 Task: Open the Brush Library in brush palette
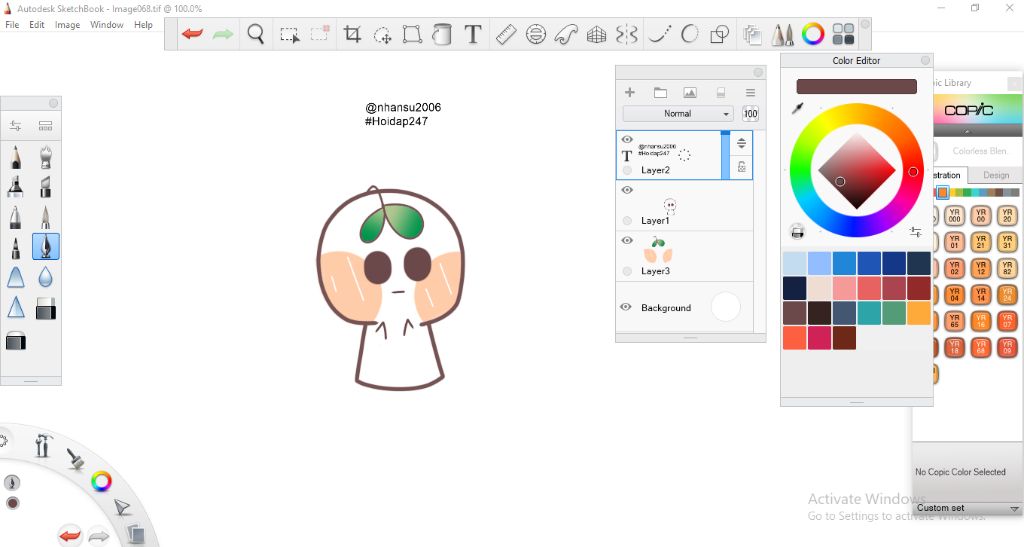pos(46,125)
